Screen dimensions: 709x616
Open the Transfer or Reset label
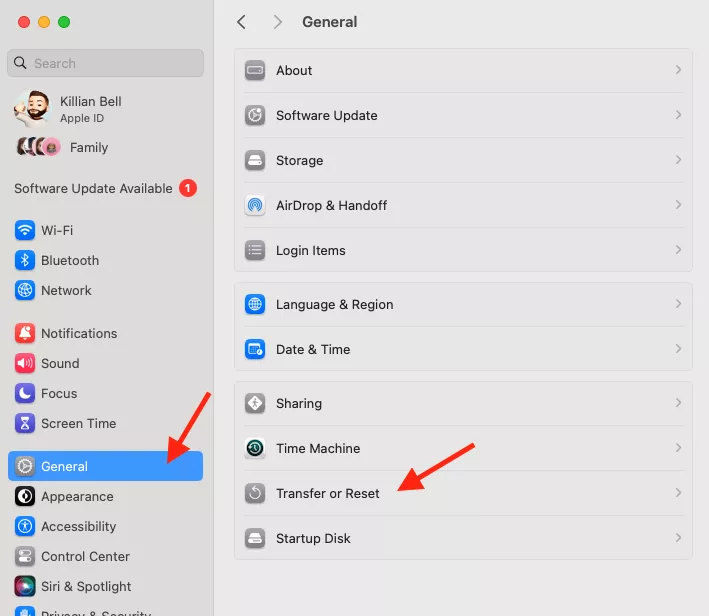tap(327, 493)
